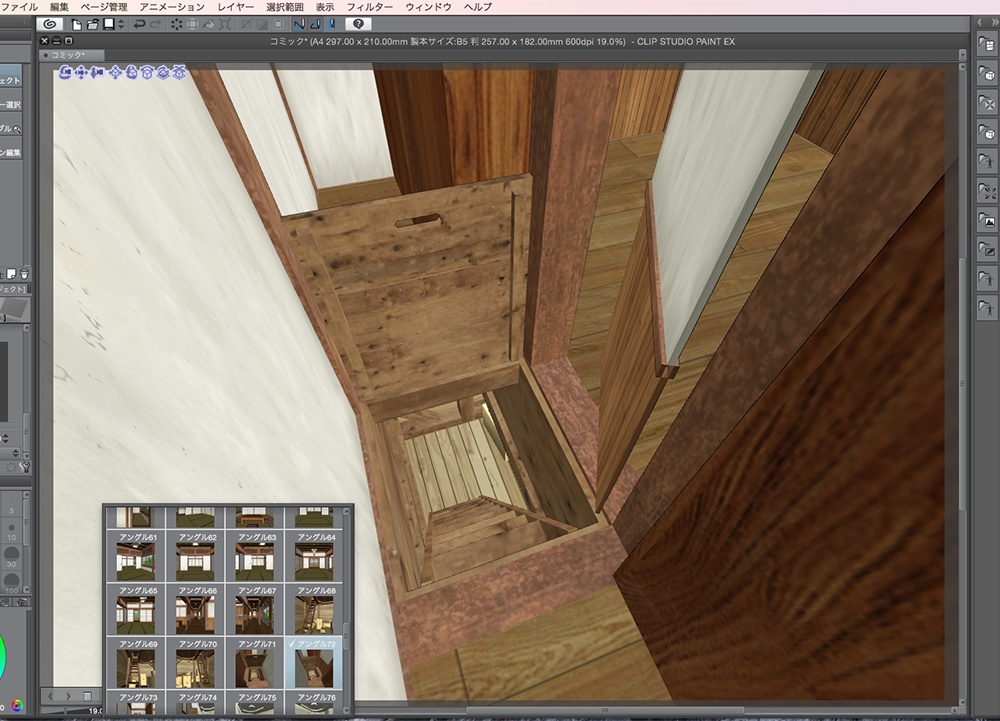Toggle snap to special ruler icon
Image resolution: width=1000 pixels, height=721 pixels.
tap(314, 23)
